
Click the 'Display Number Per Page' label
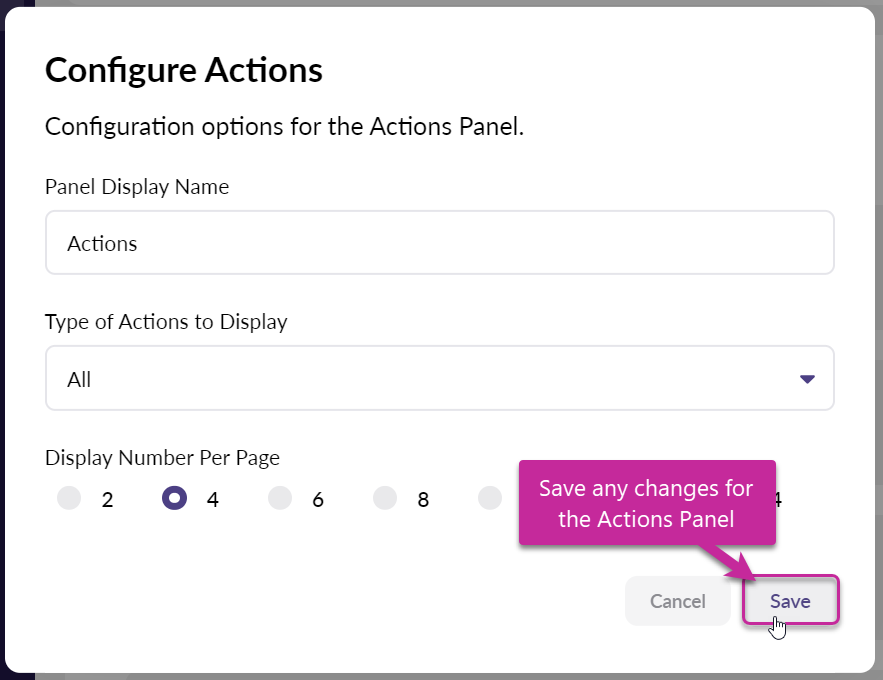162,458
